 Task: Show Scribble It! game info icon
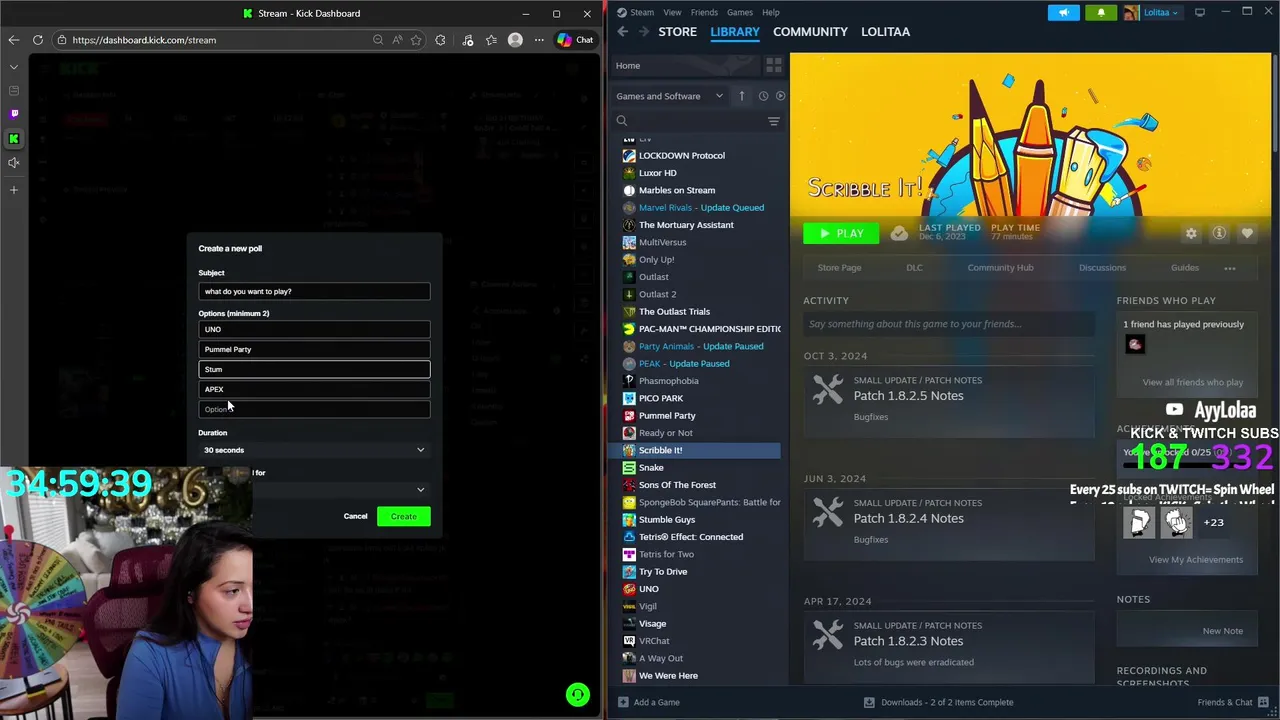(1219, 233)
